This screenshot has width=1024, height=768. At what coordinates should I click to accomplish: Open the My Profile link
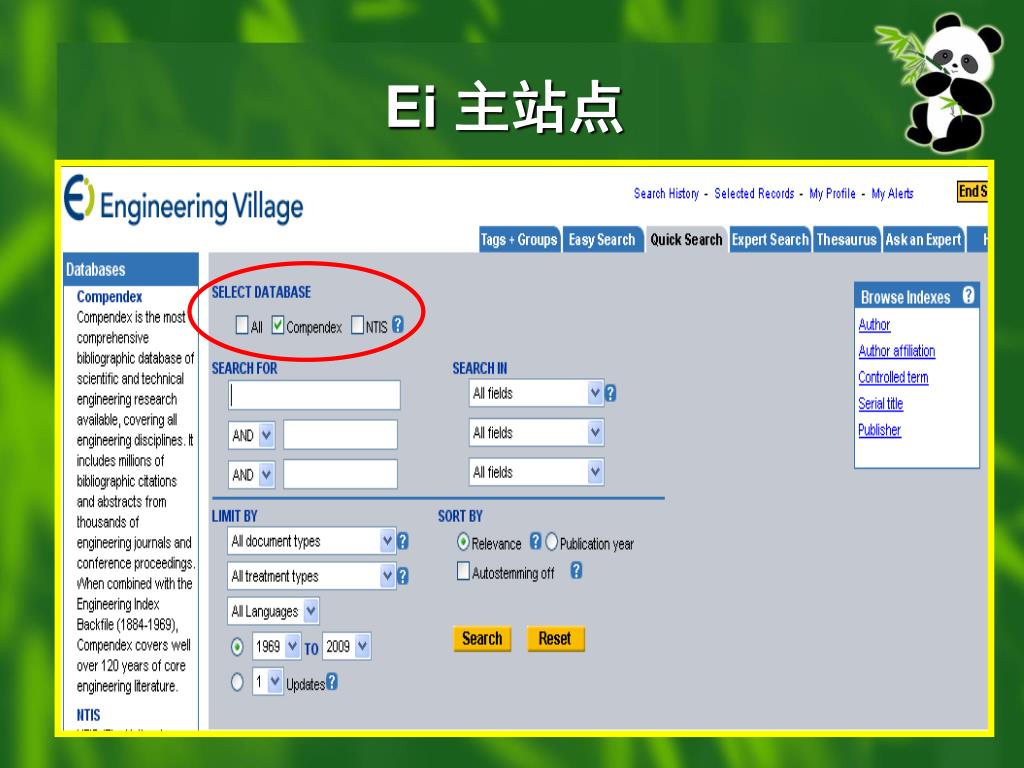click(832, 193)
